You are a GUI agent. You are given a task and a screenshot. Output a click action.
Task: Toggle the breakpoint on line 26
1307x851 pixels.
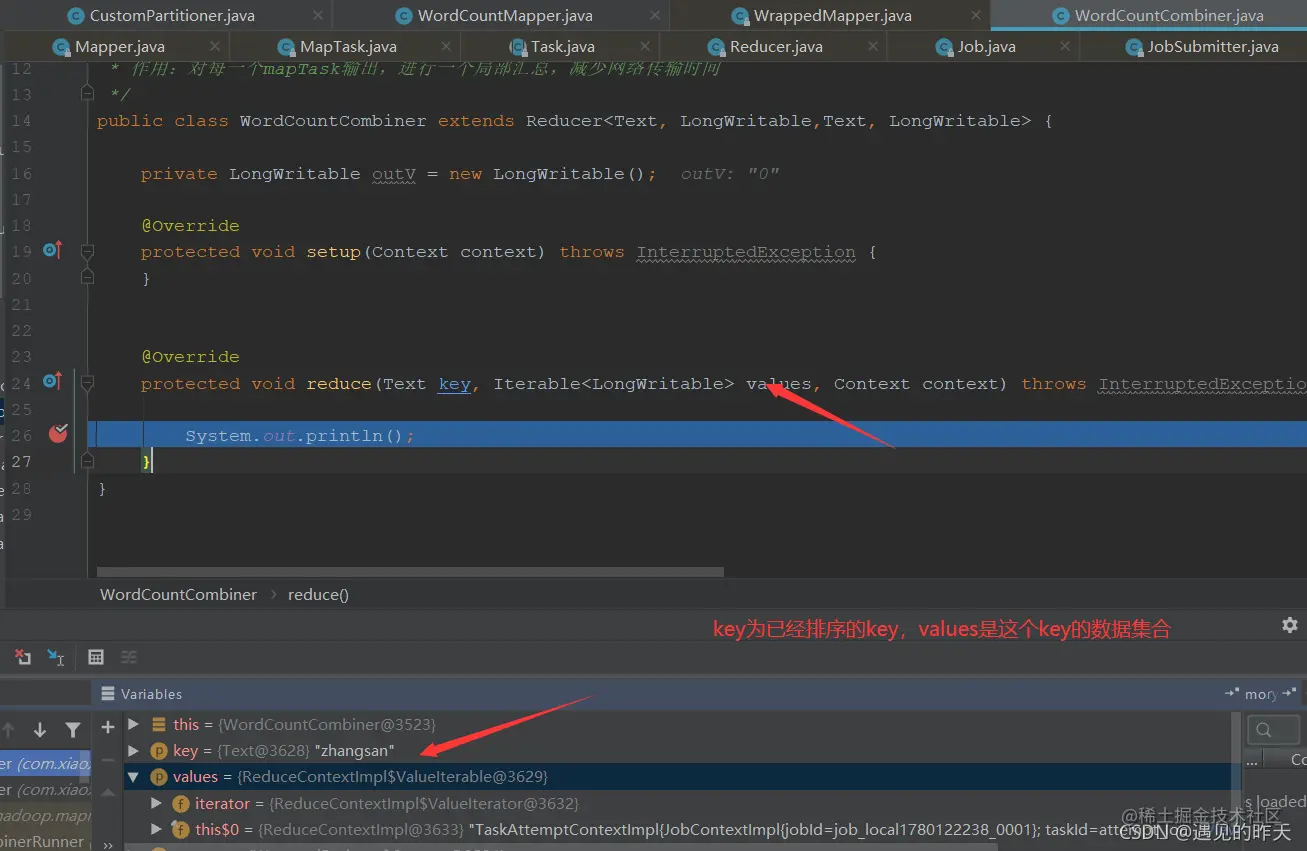coord(58,434)
